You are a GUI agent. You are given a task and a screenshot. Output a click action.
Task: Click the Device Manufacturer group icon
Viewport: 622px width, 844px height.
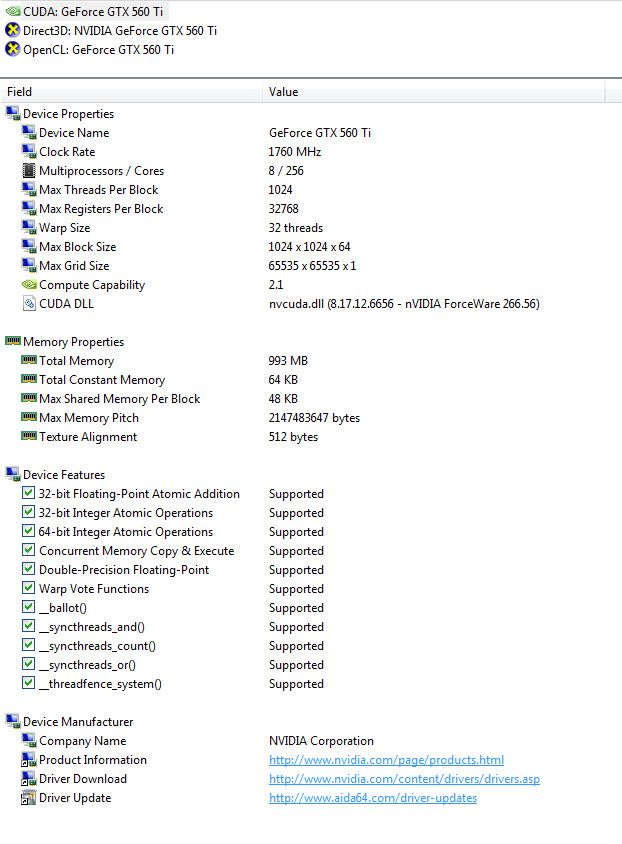click(13, 721)
